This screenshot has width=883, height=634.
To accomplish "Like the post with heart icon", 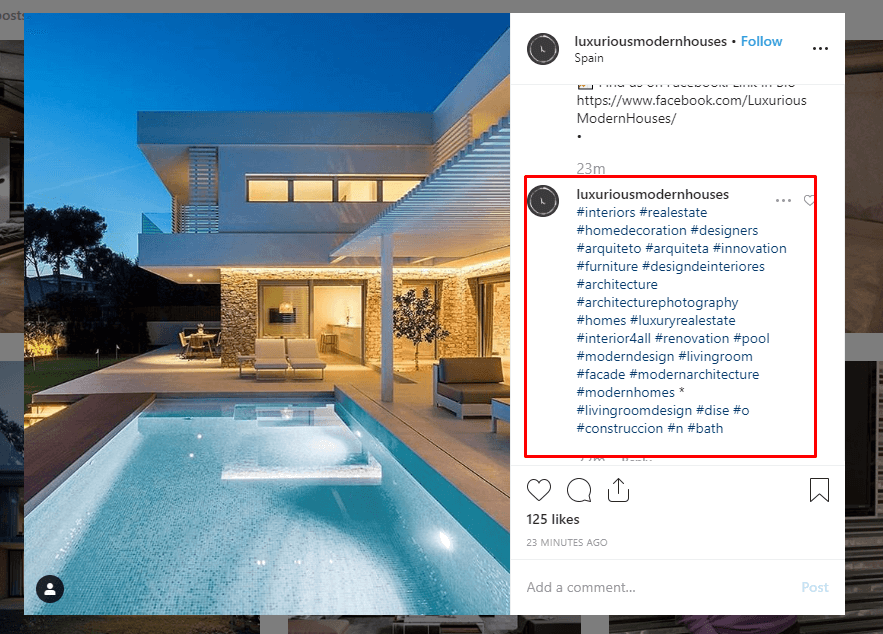I will pos(538,490).
